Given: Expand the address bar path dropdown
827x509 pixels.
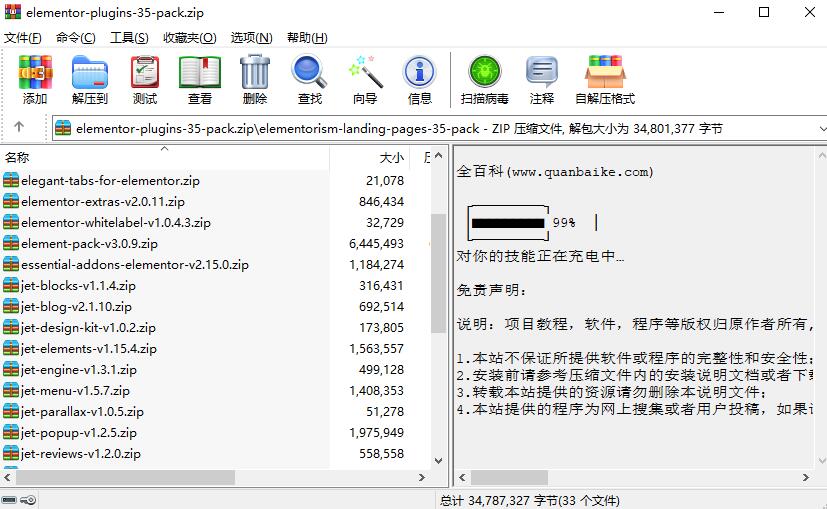Looking at the screenshot, I should point(822,129).
